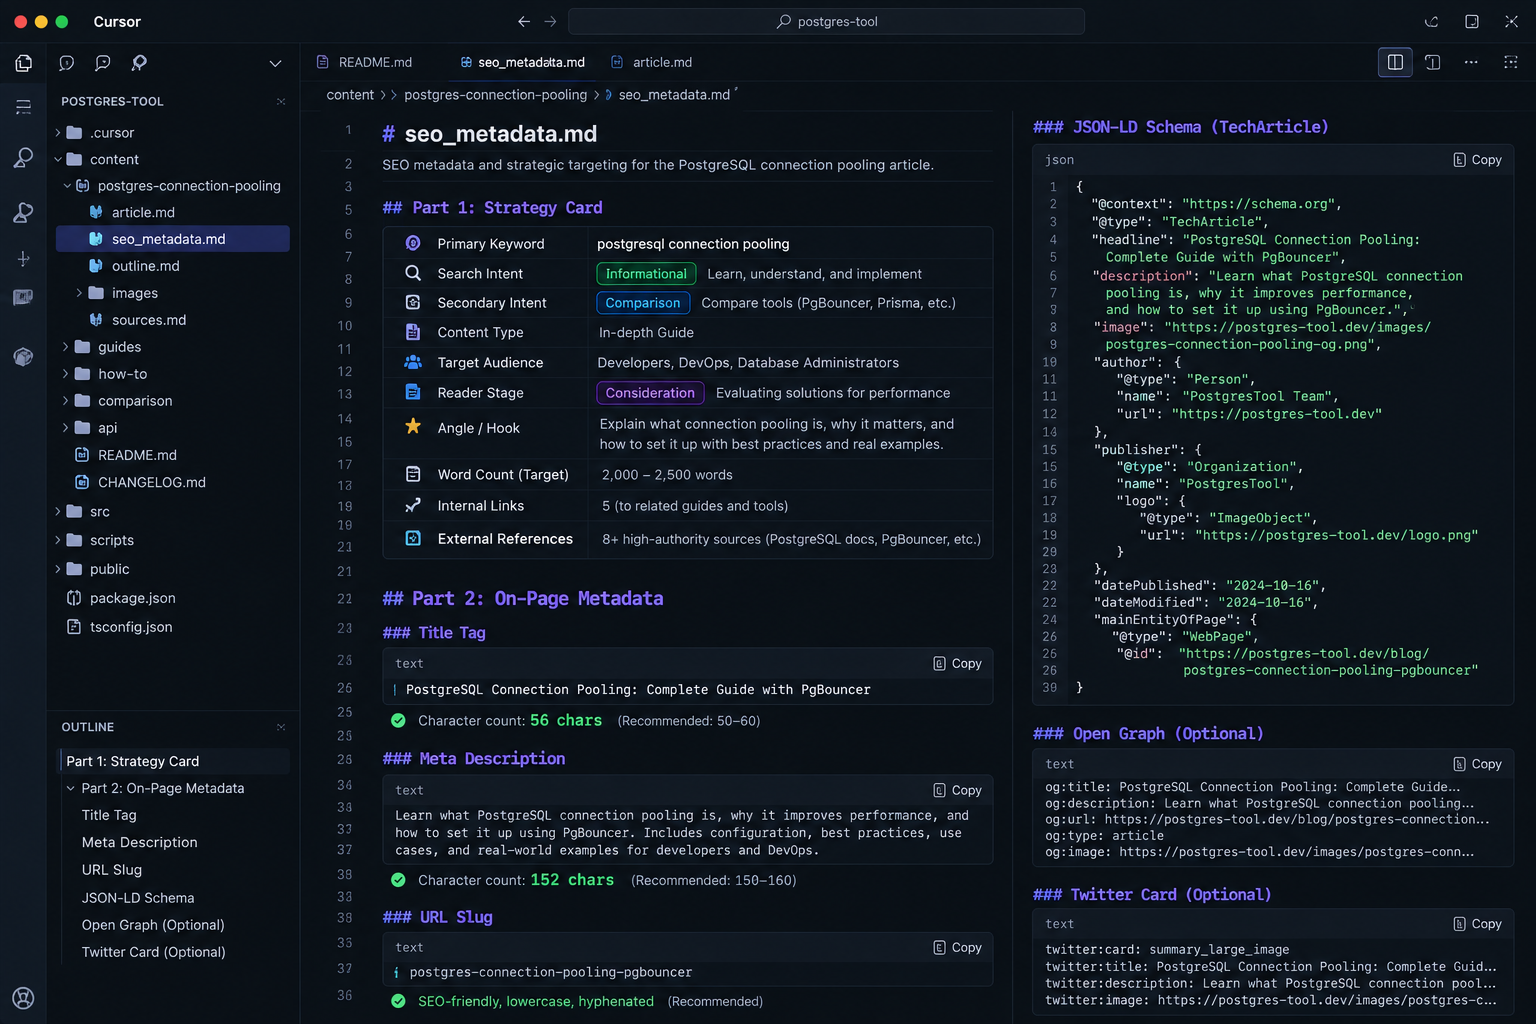The image size is (1536, 1024).
Task: Open the Search magnifier in activity bar
Action: (23, 158)
